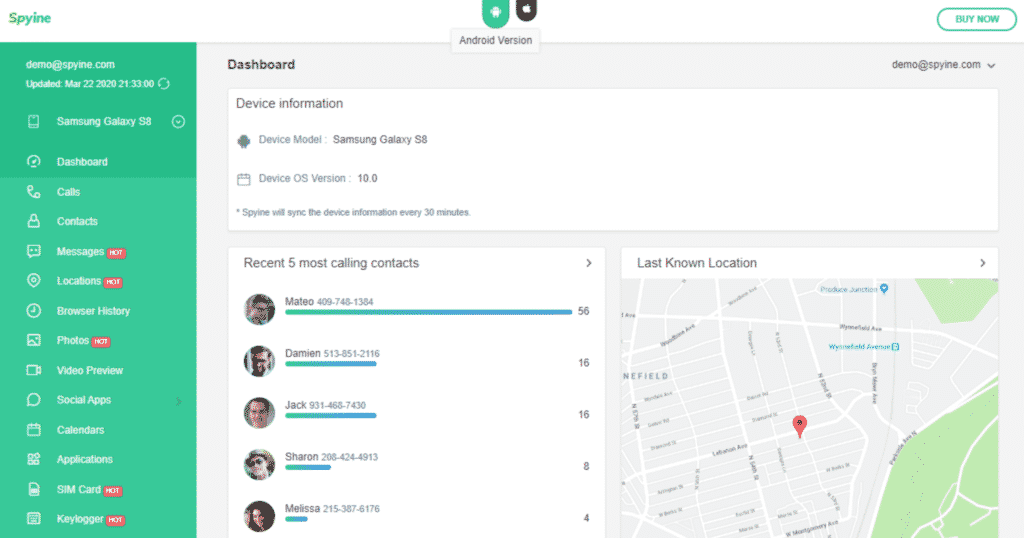Image resolution: width=1024 pixels, height=538 pixels.
Task: Click the Contacts lock icon in sidebar
Action: coord(34,221)
